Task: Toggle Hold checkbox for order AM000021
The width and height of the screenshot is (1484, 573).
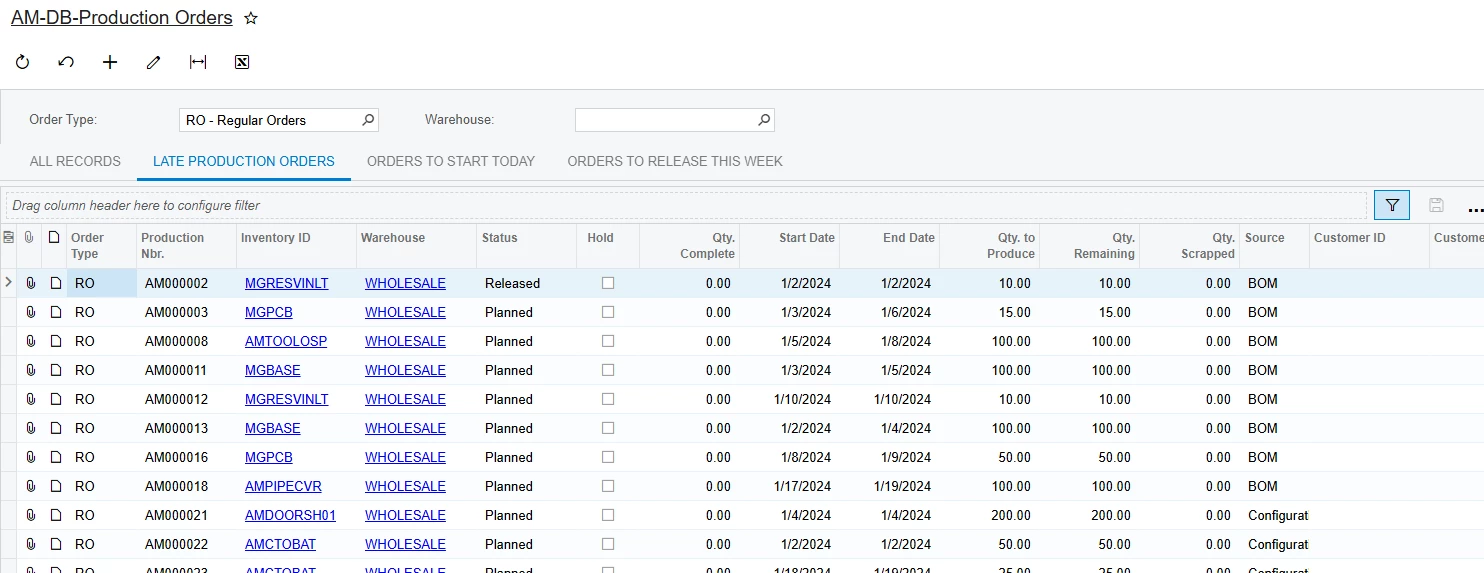Action: coord(608,515)
